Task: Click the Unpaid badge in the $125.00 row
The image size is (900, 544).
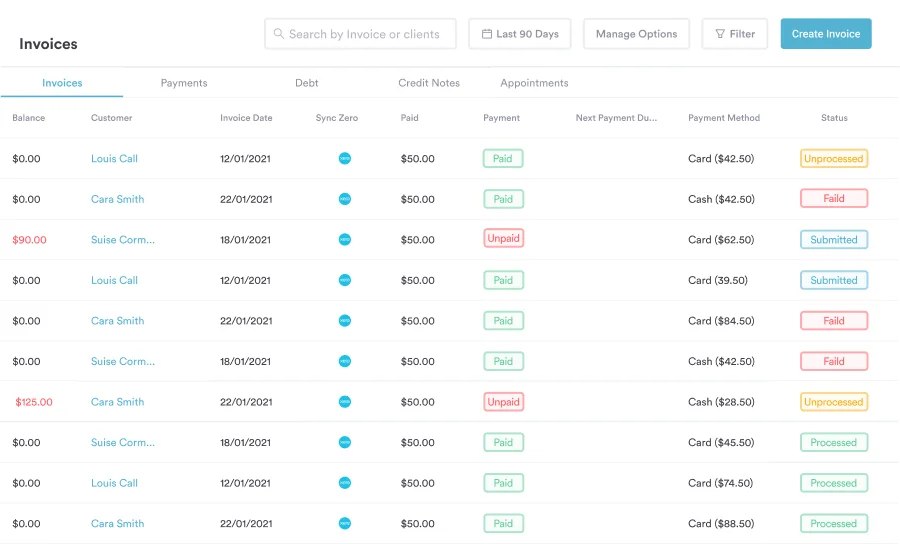Action: click(503, 402)
